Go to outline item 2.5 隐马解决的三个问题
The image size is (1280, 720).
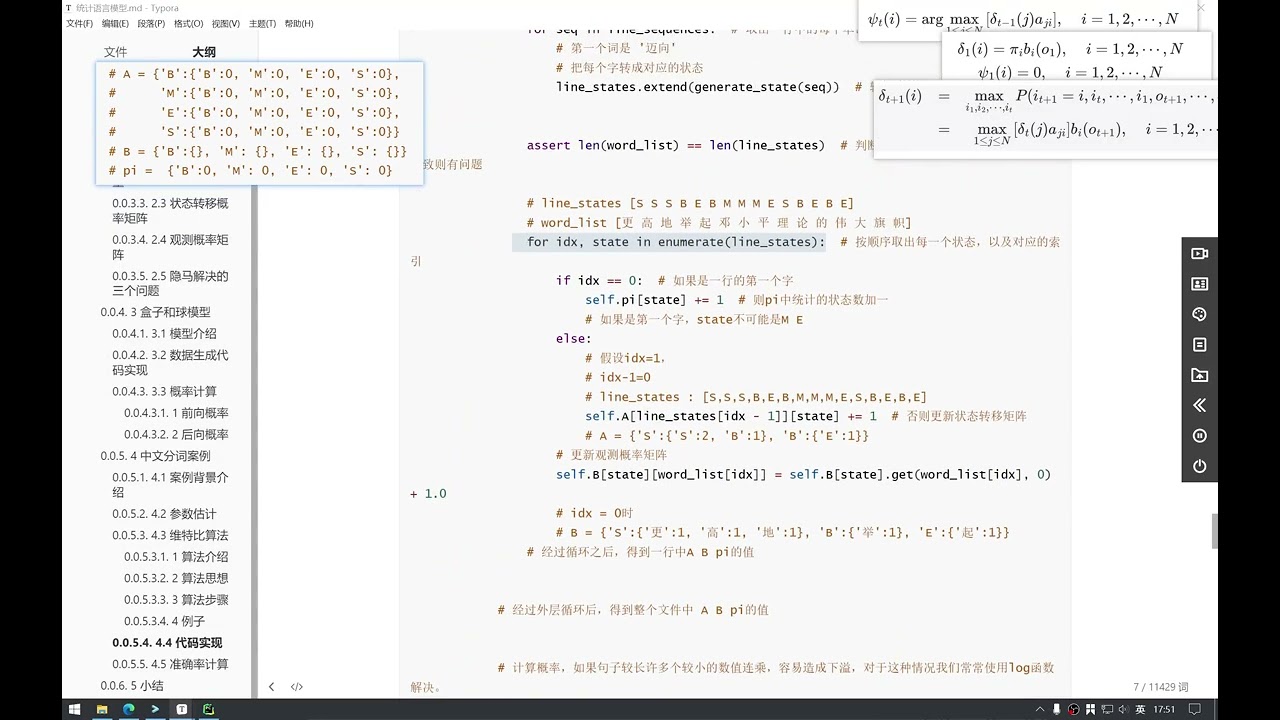point(170,283)
